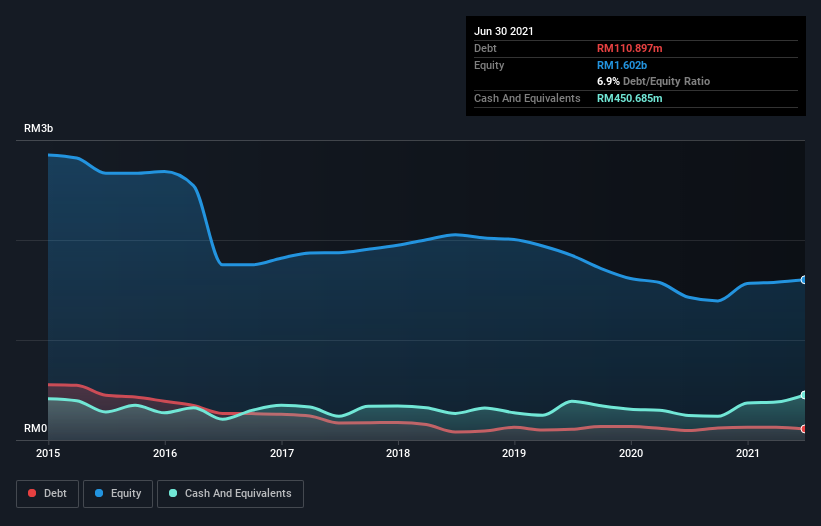Click the RM3b y-axis label
Viewport: 821px width, 526px height.
(38, 128)
